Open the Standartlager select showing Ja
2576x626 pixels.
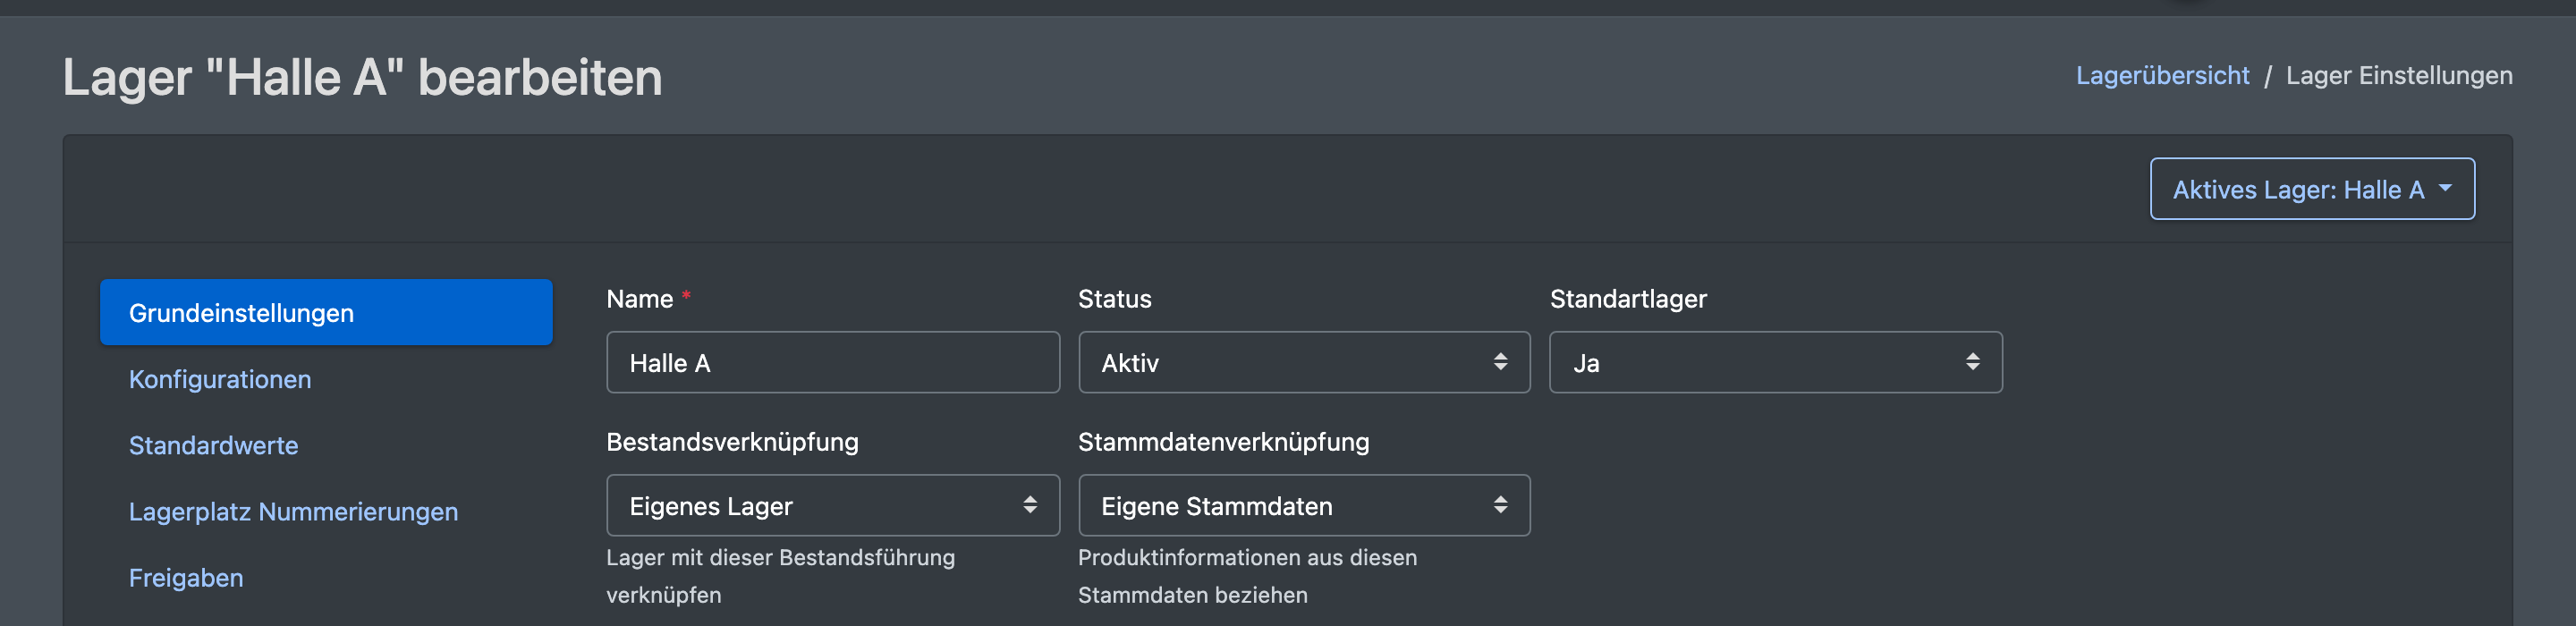coord(1775,362)
